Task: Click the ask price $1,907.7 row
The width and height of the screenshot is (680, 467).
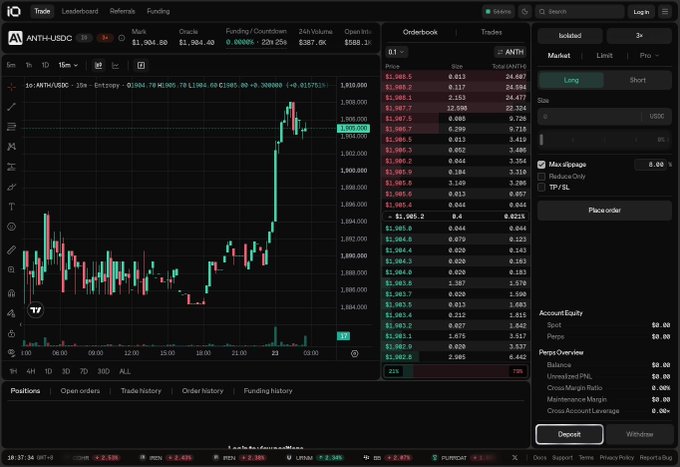Action: pyautogui.click(x=455, y=108)
